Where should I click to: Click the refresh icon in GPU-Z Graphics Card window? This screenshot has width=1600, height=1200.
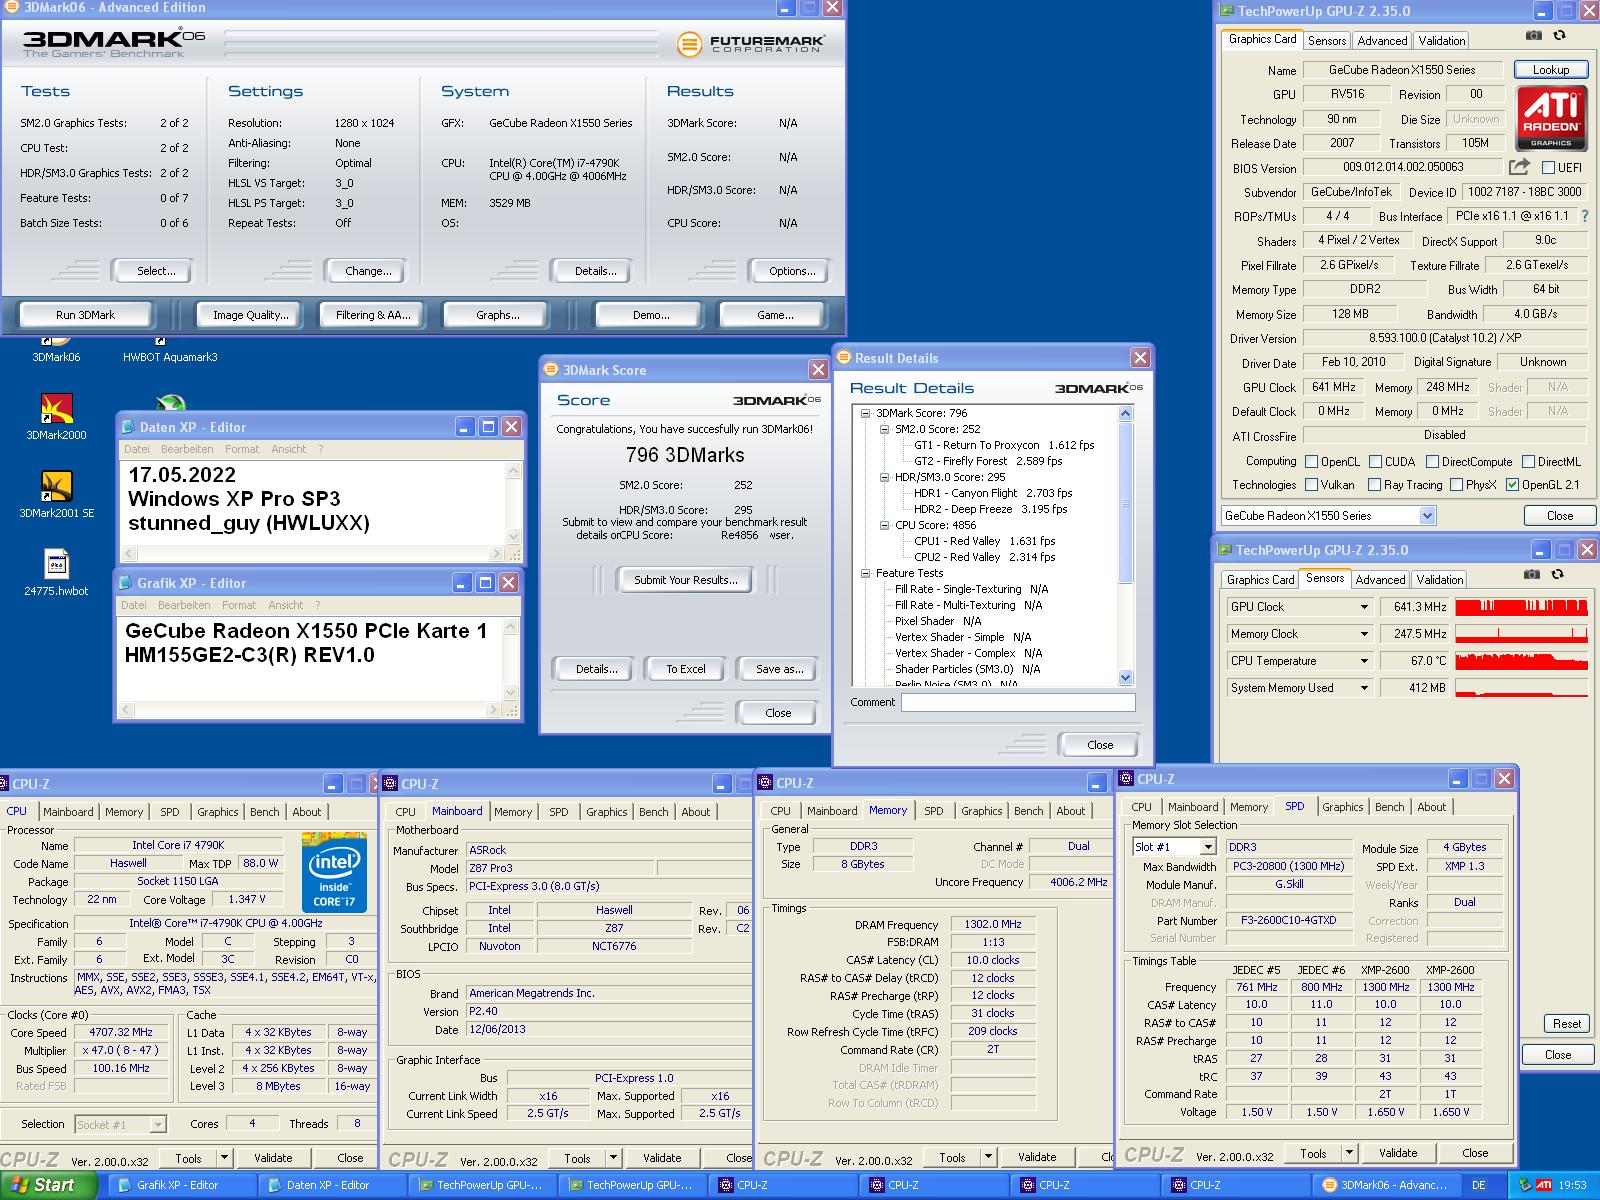pos(1559,36)
